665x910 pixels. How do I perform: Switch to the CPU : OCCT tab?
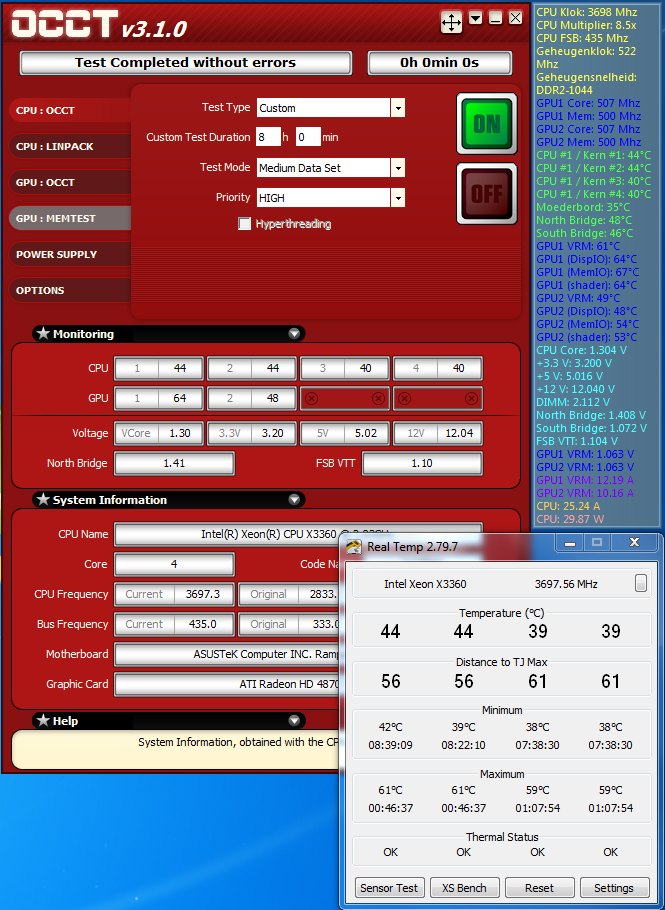coord(70,110)
